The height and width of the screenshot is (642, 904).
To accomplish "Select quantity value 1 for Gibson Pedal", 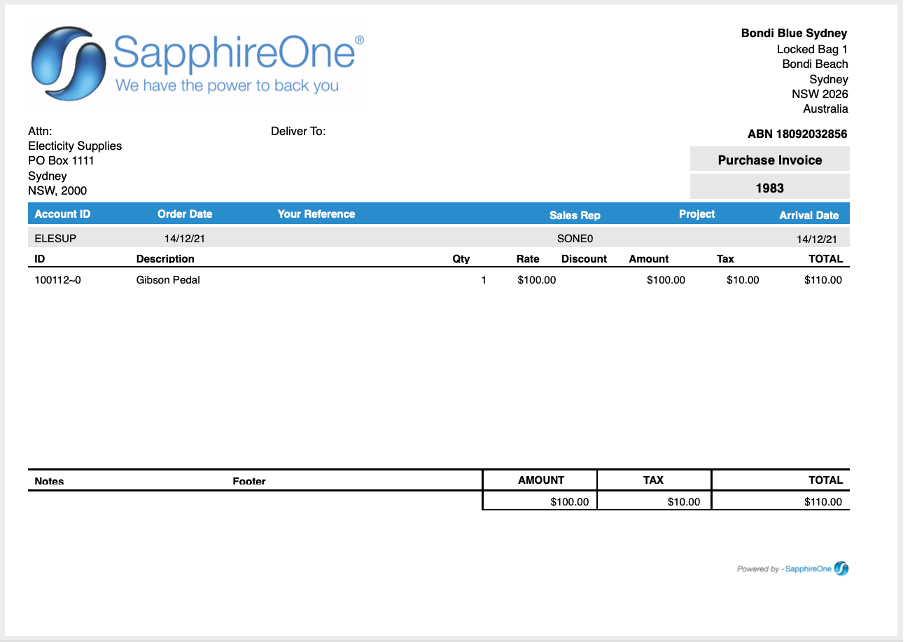I will (484, 280).
